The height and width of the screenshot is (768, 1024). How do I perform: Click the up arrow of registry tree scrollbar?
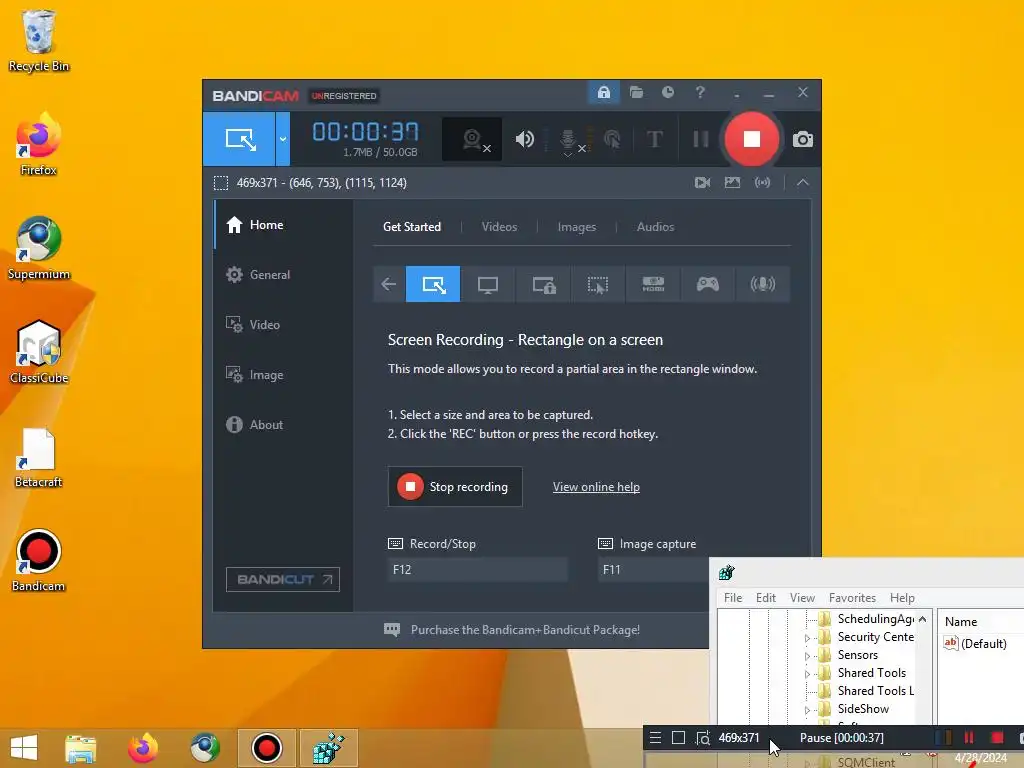pyautogui.click(x=922, y=619)
